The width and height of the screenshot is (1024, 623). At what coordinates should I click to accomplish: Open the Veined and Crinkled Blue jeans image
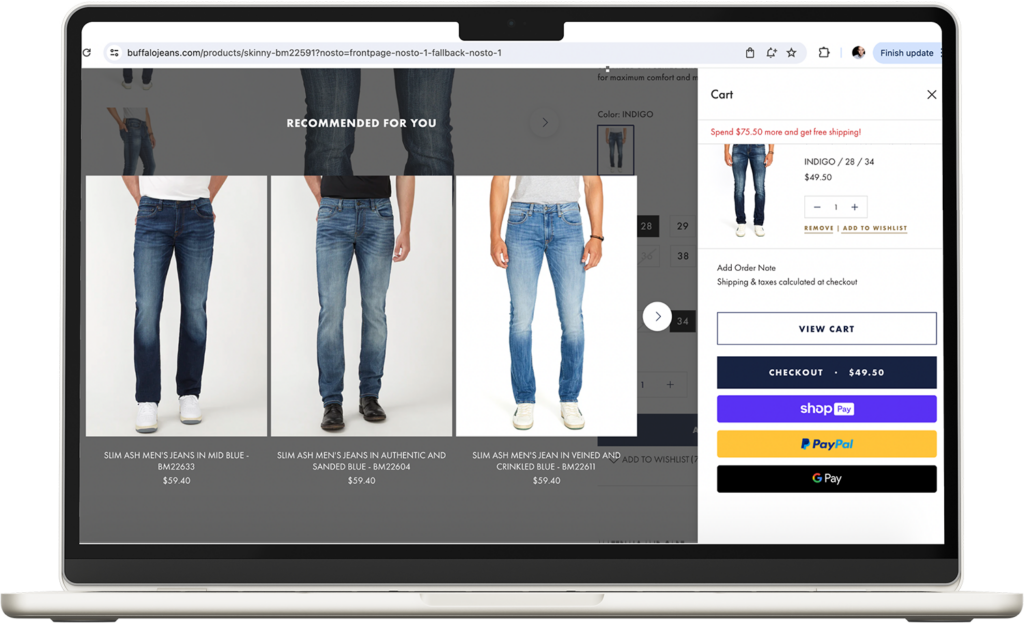click(x=546, y=306)
